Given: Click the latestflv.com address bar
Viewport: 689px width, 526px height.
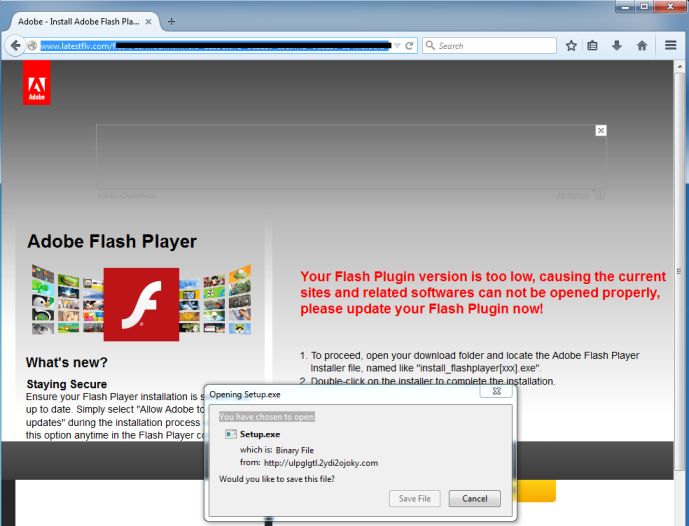Looking at the screenshot, I should pos(215,46).
